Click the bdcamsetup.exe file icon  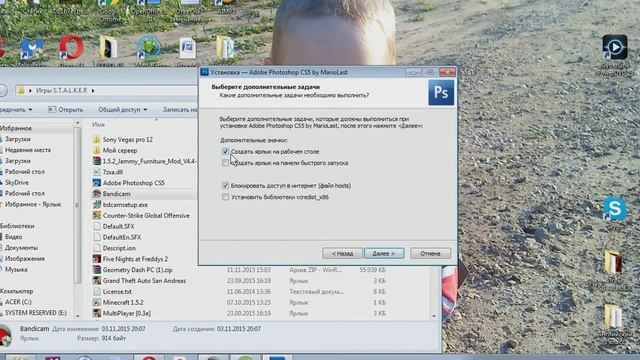click(x=97, y=204)
